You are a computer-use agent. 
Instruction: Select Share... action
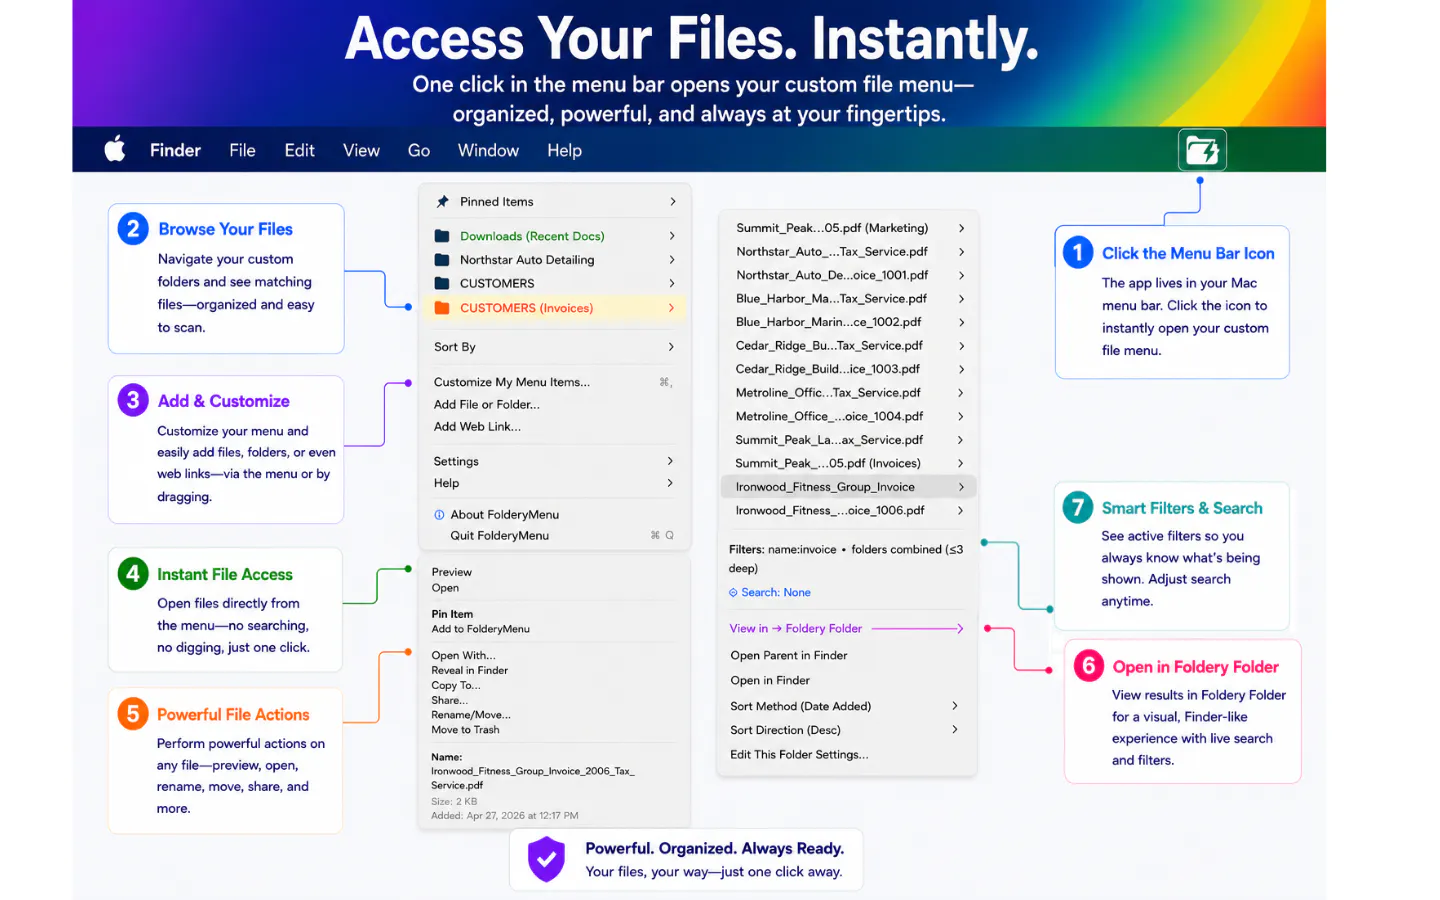[449, 701]
